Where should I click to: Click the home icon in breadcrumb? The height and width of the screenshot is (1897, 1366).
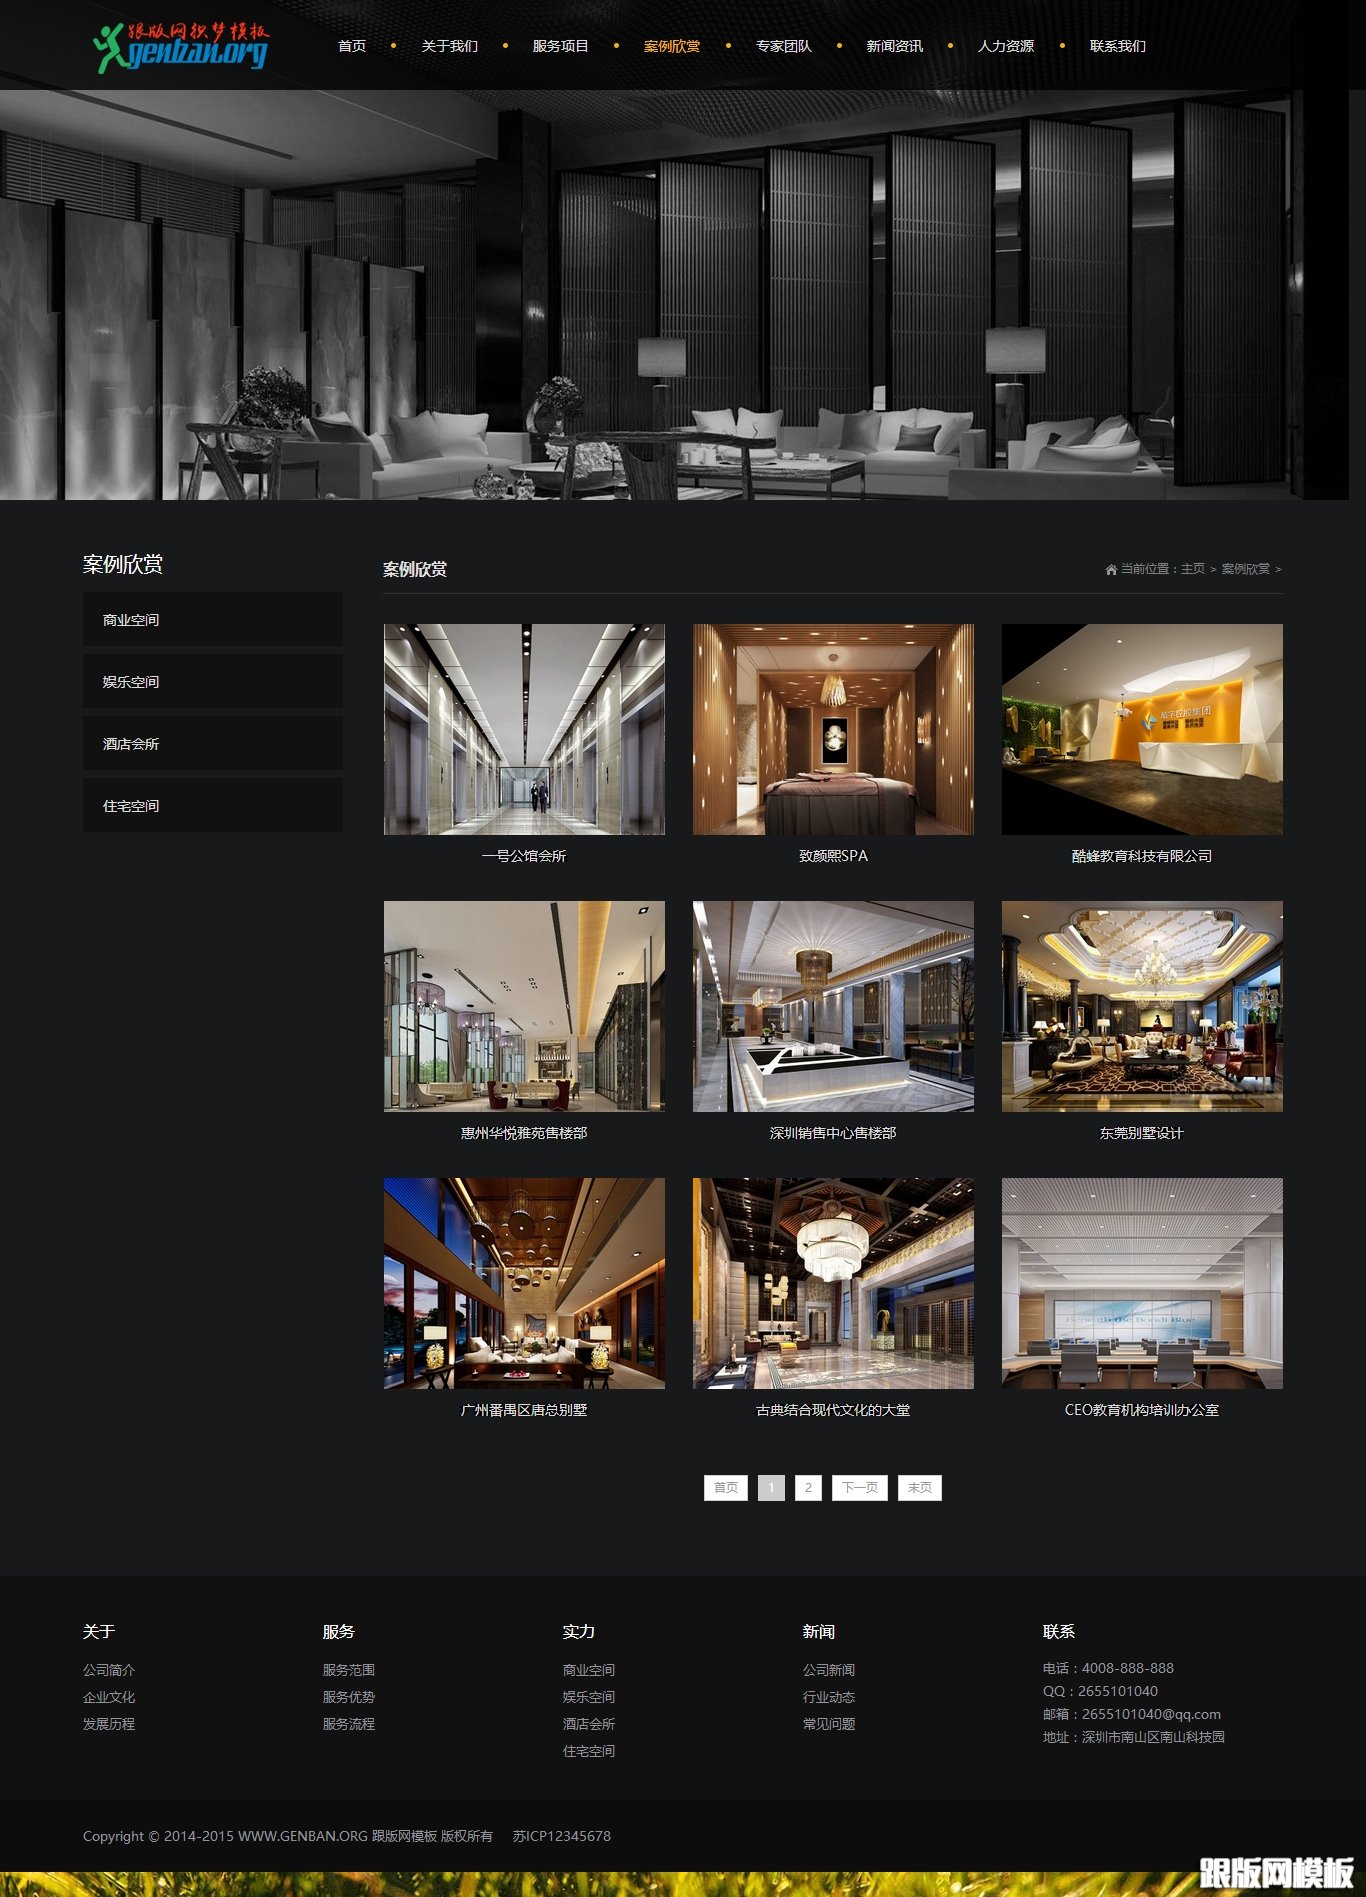pos(1110,569)
